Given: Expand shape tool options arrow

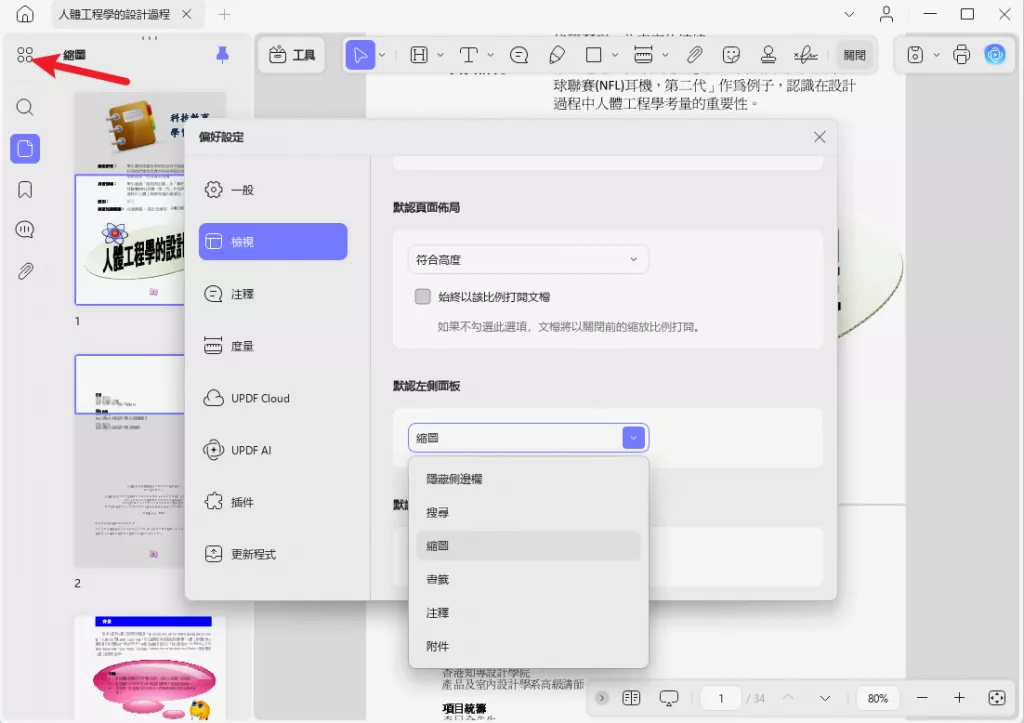Looking at the screenshot, I should point(615,55).
